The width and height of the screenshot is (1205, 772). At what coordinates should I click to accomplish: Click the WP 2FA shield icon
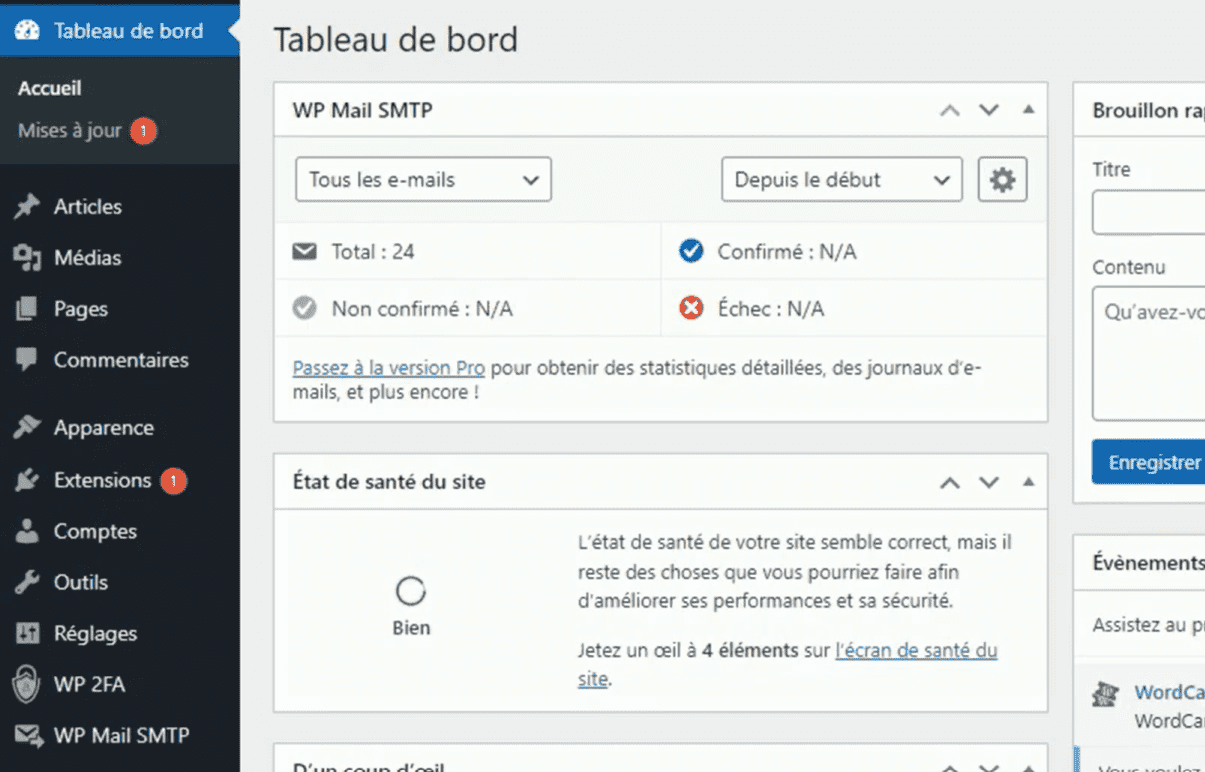pos(27,685)
